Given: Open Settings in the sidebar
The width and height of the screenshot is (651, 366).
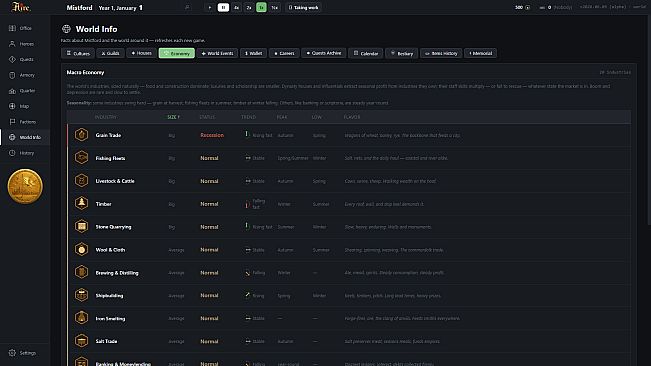Looking at the screenshot, I should click(23, 353).
